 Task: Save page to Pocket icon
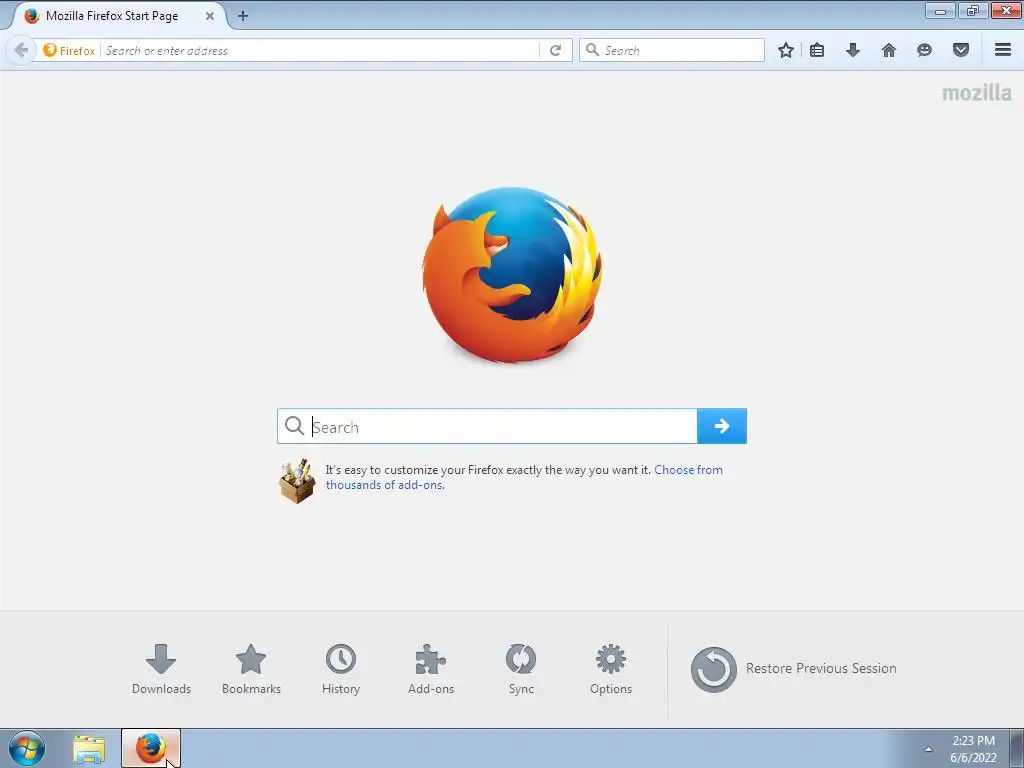pos(961,50)
